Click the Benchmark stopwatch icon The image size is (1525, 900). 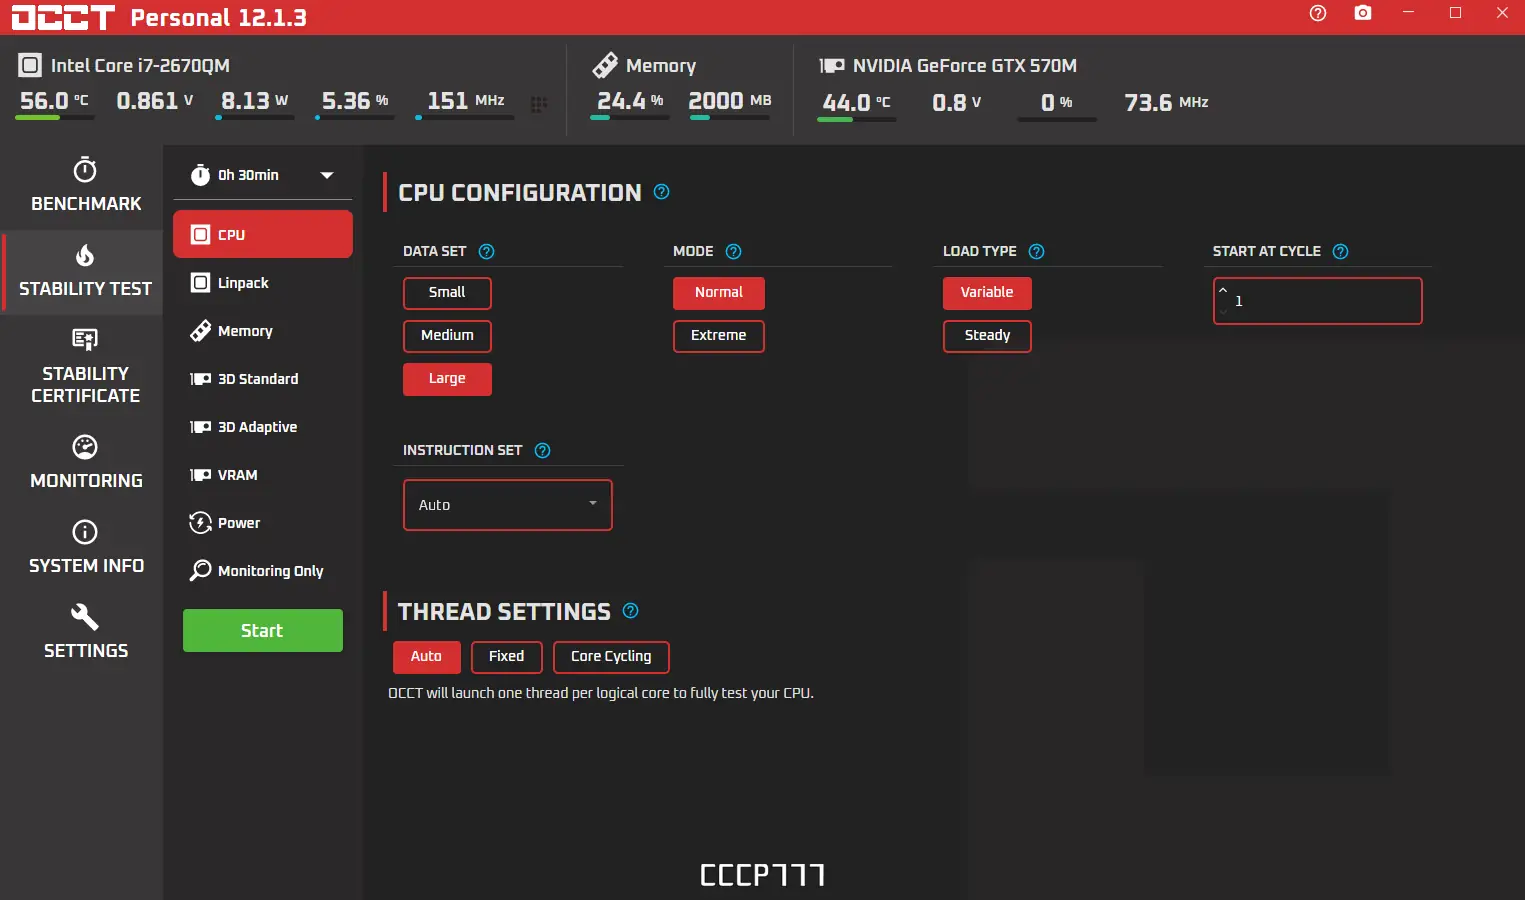[85, 169]
